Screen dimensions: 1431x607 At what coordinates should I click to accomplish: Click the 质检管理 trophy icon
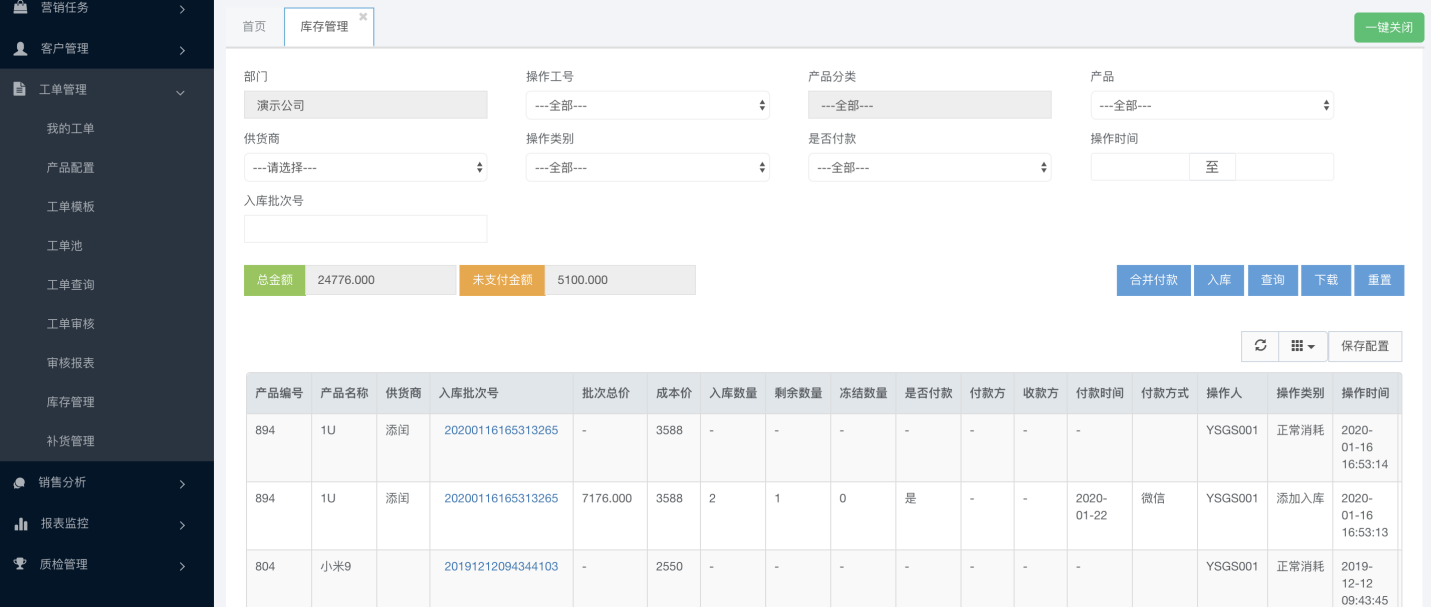pos(20,564)
